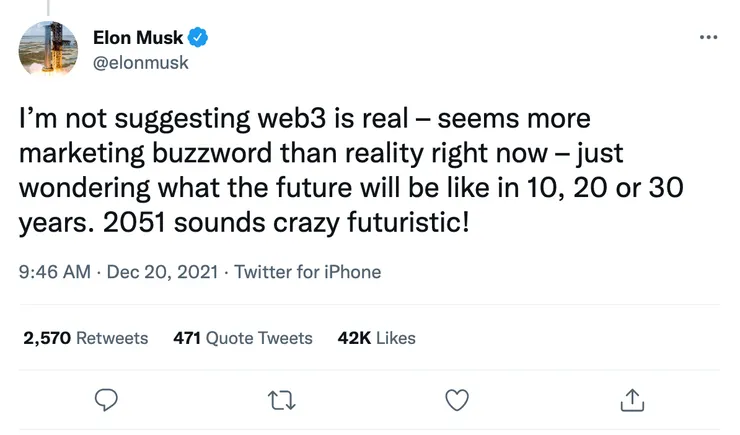
Task: Retweet using the arrows icon
Action: [281, 400]
